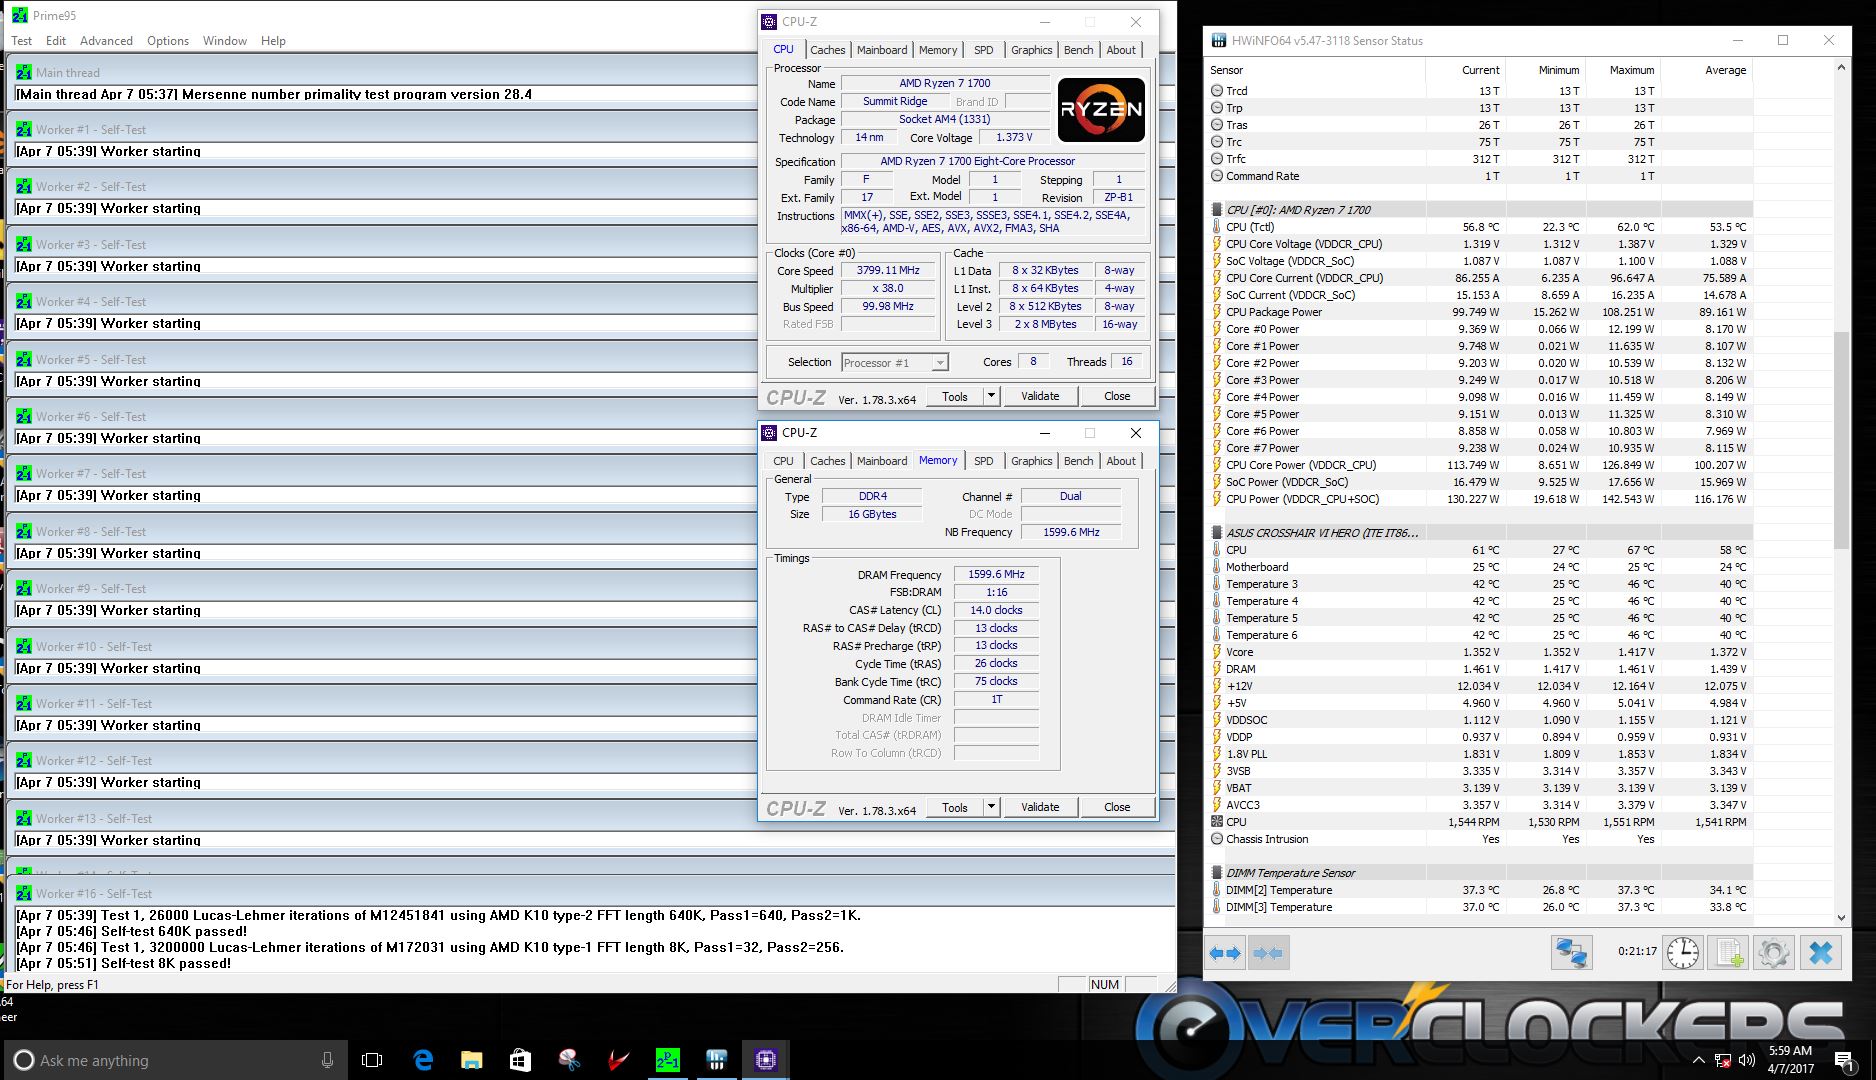Switch to CPU tab in bottom CPU-Z

(x=783, y=461)
